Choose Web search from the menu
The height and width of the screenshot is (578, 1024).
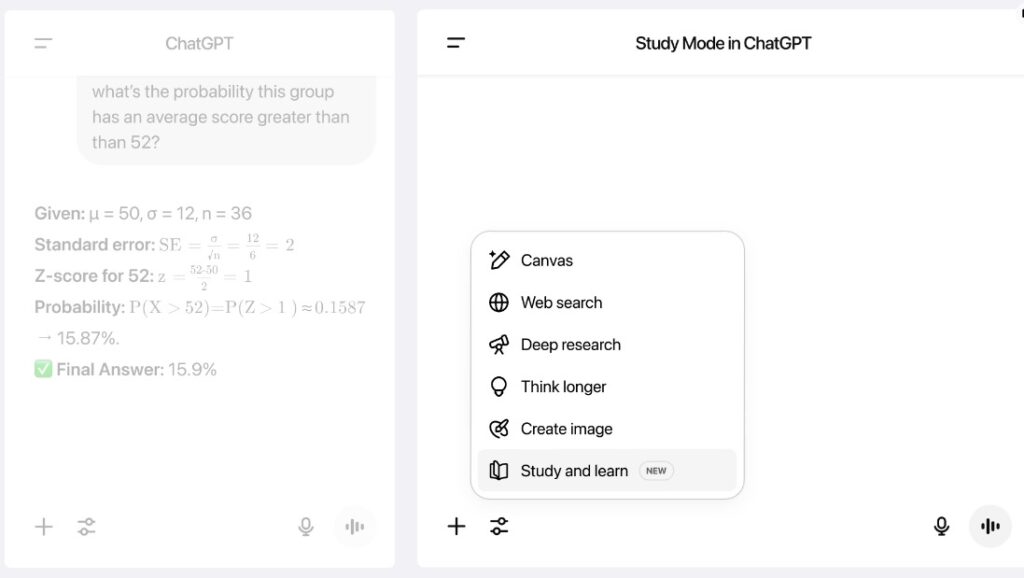tap(560, 302)
